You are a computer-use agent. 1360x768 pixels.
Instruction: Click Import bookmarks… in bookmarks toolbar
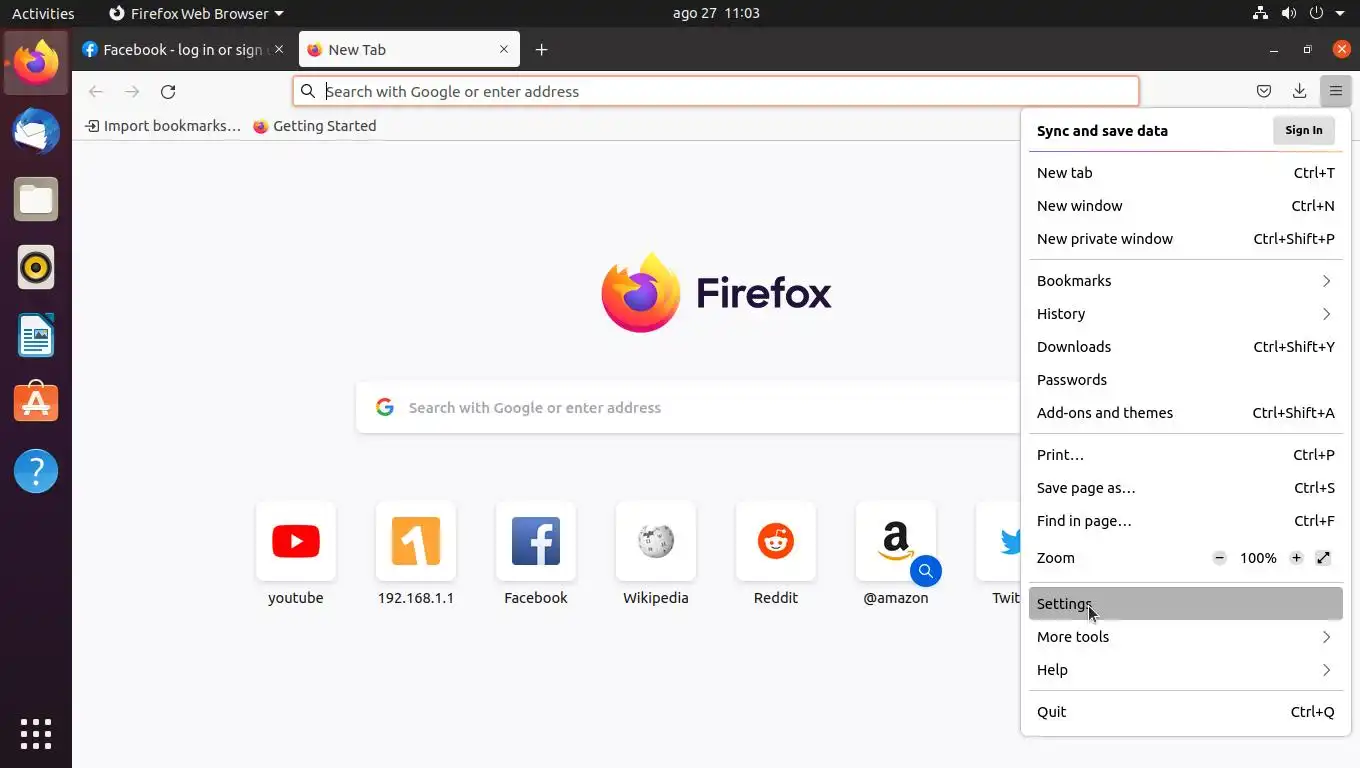(163, 126)
